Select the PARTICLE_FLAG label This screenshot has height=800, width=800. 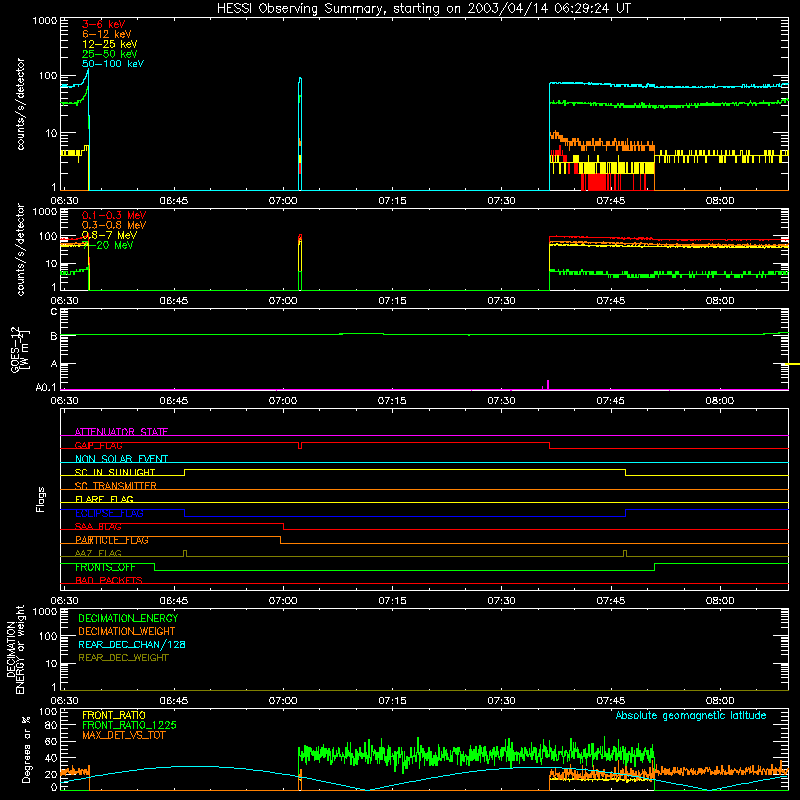pyautogui.click(x=112, y=540)
